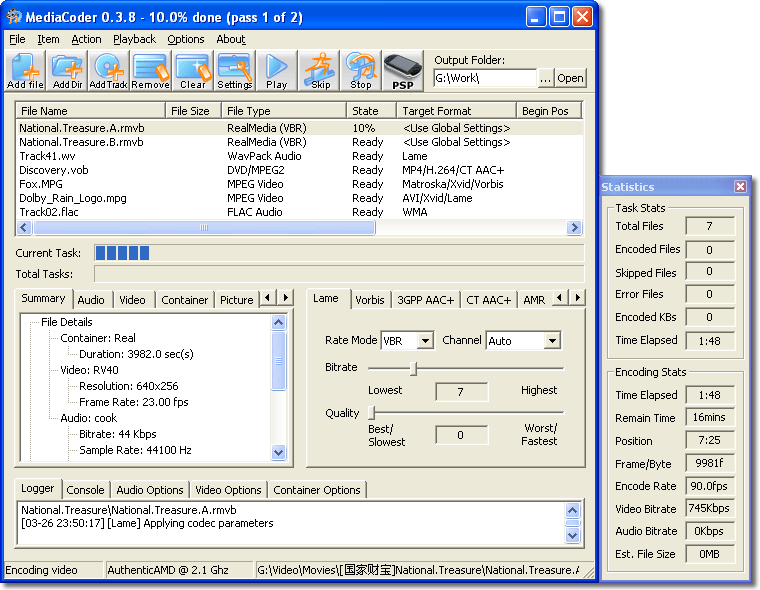The height and width of the screenshot is (590, 760).
Task: Click the Open output folder button
Action: (x=570, y=78)
